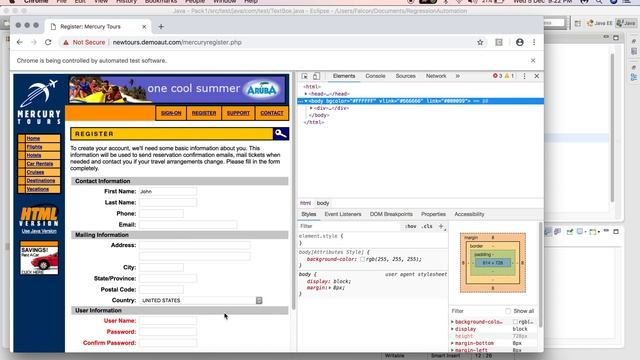Open the Java EE perspective in Eclipse
The image size is (640, 360).
point(600,23)
